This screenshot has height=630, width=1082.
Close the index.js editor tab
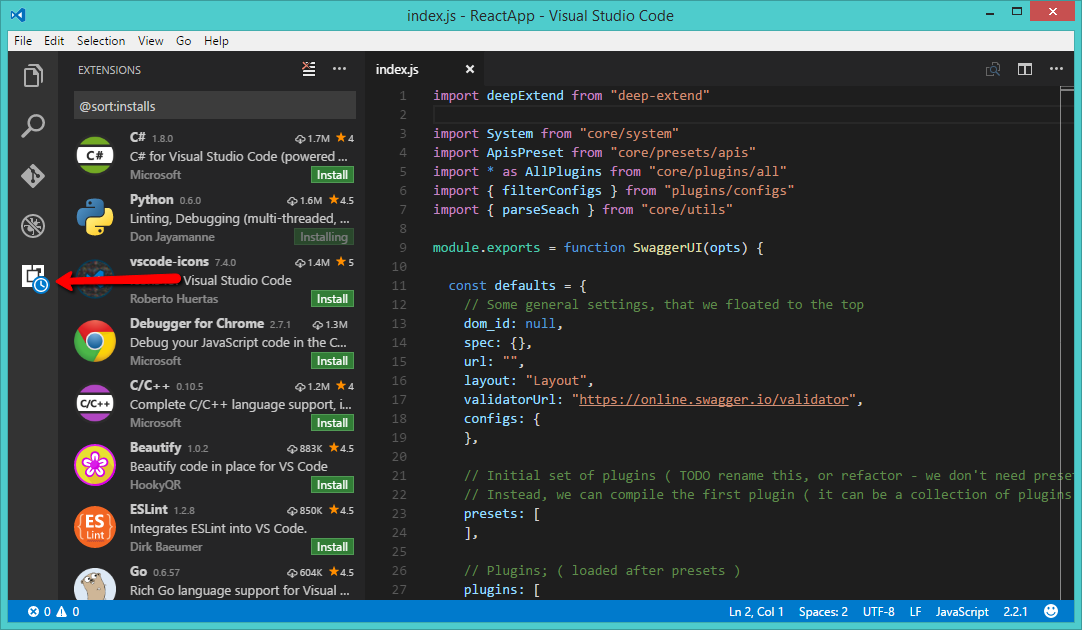pos(470,69)
